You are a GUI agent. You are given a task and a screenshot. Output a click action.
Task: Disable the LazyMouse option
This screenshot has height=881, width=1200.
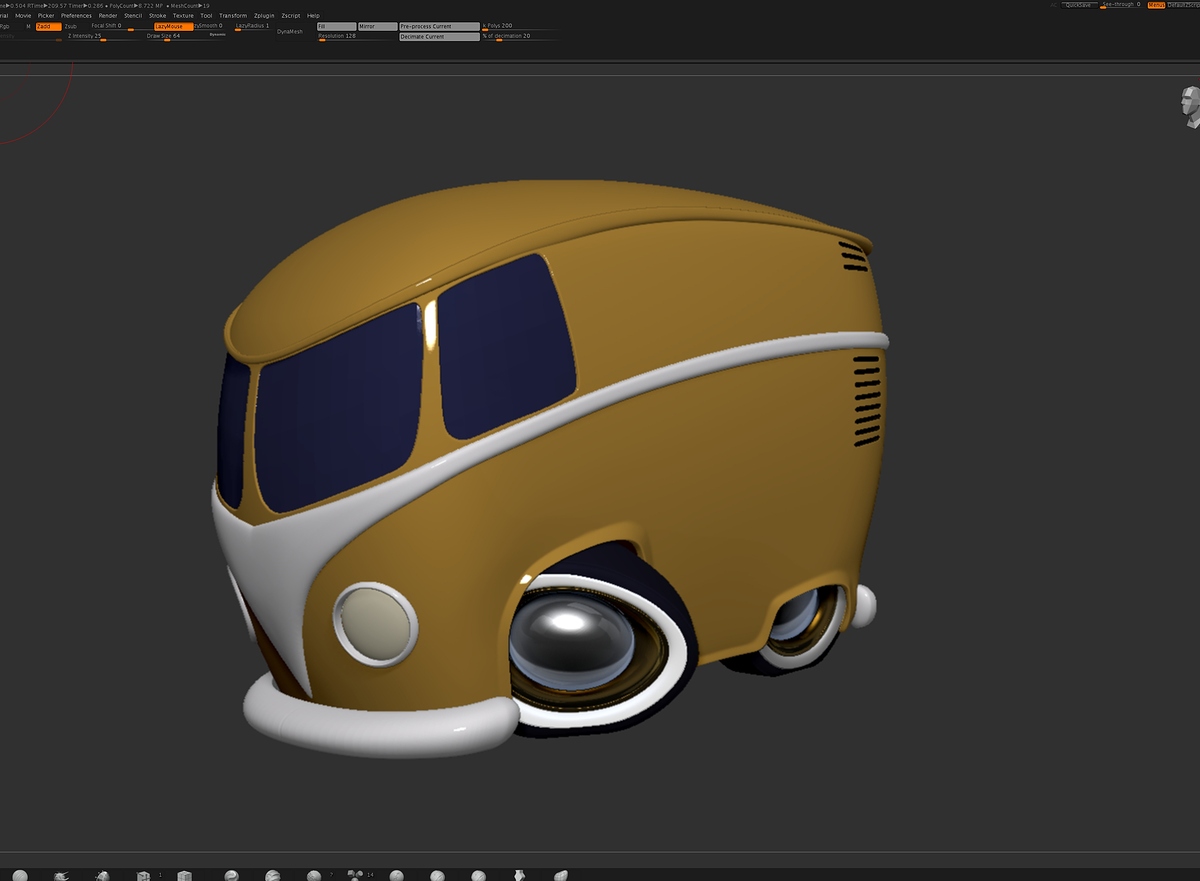click(x=174, y=26)
